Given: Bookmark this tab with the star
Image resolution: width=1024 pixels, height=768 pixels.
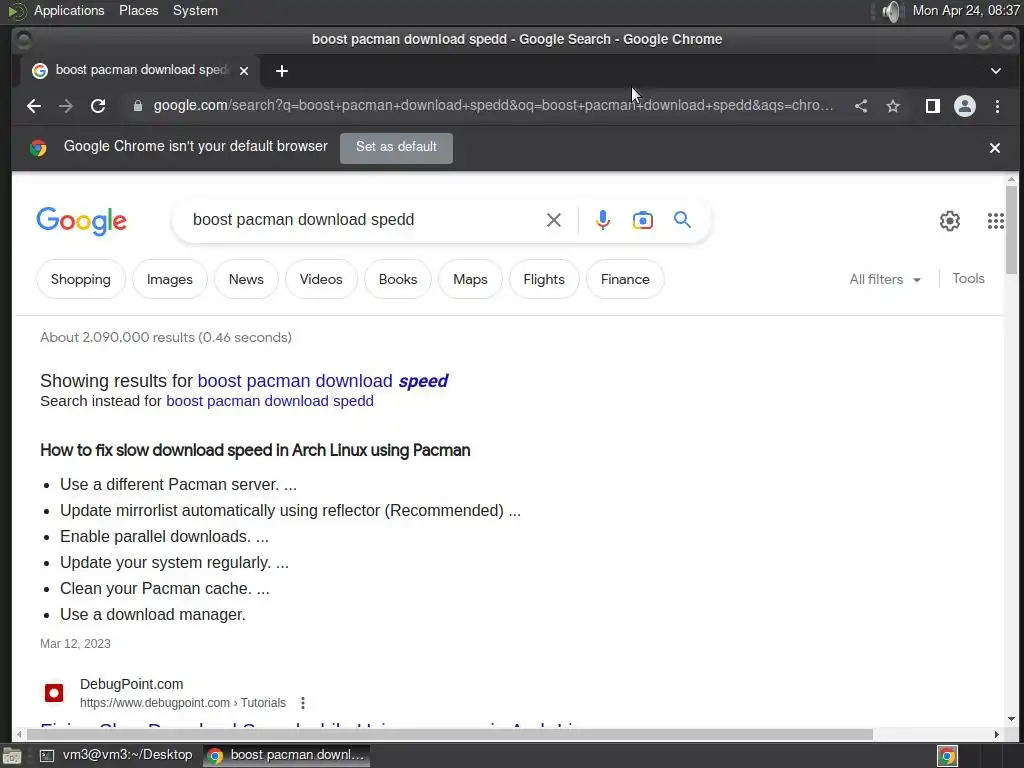Looking at the screenshot, I should pyautogui.click(x=893, y=106).
